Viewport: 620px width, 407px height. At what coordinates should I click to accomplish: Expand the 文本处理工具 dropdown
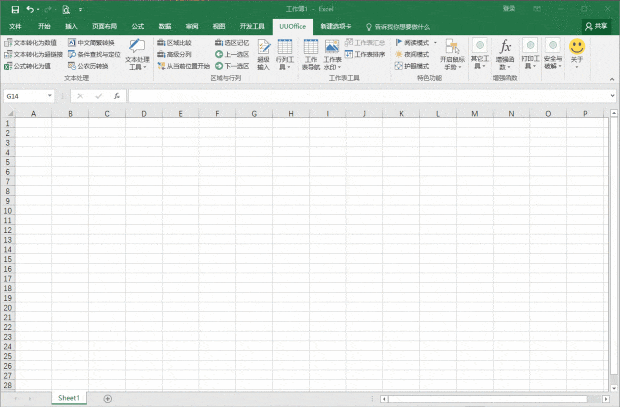(x=137, y=66)
